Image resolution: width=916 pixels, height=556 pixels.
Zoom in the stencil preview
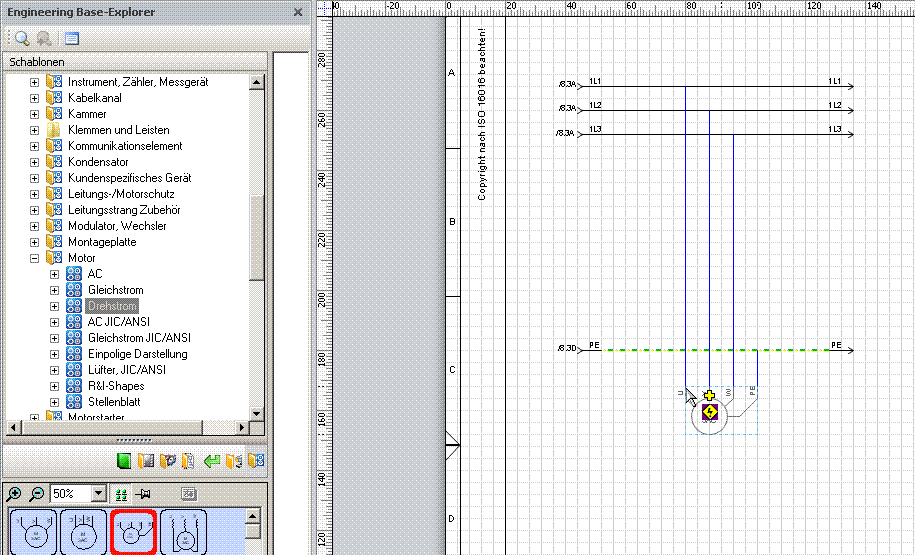pyautogui.click(x=14, y=494)
